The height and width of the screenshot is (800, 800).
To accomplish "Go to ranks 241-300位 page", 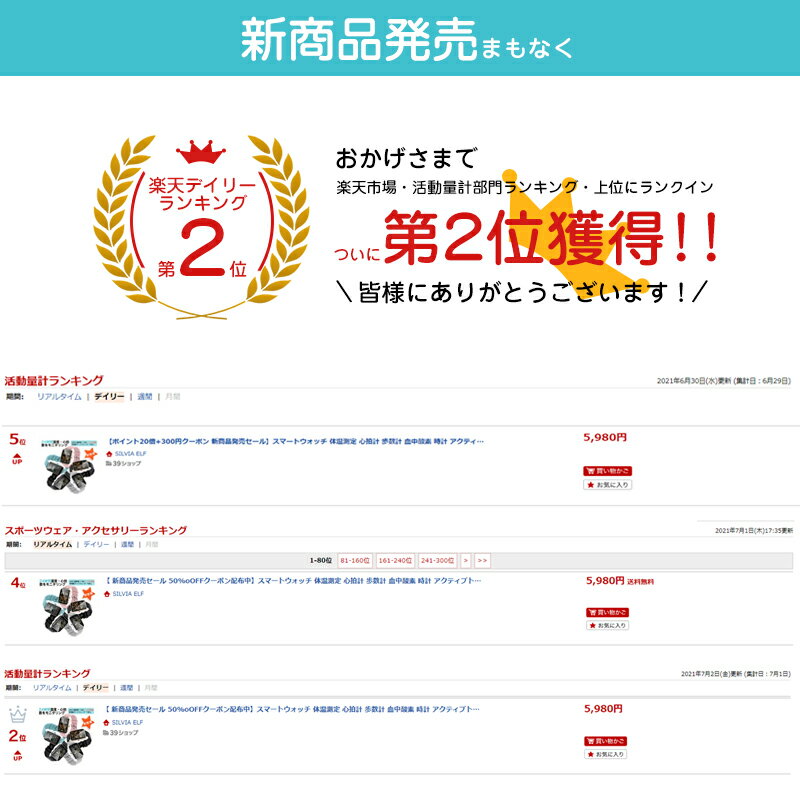I will point(437,560).
